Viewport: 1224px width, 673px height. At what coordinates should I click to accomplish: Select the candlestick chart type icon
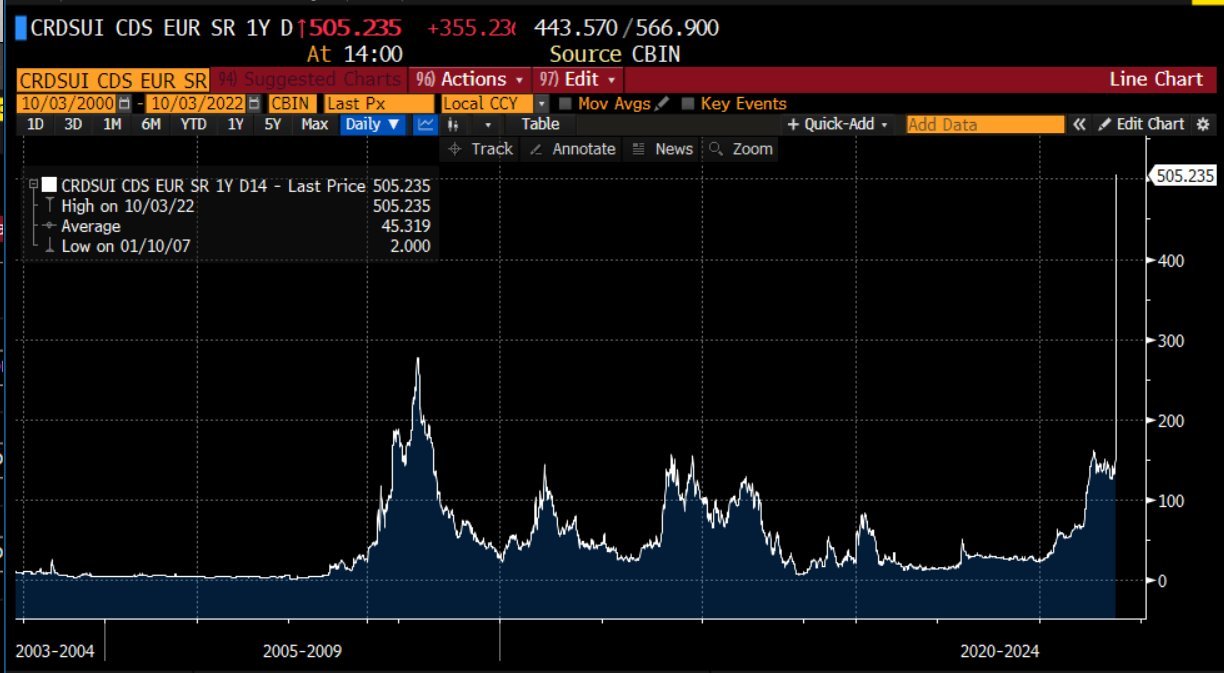click(x=454, y=124)
